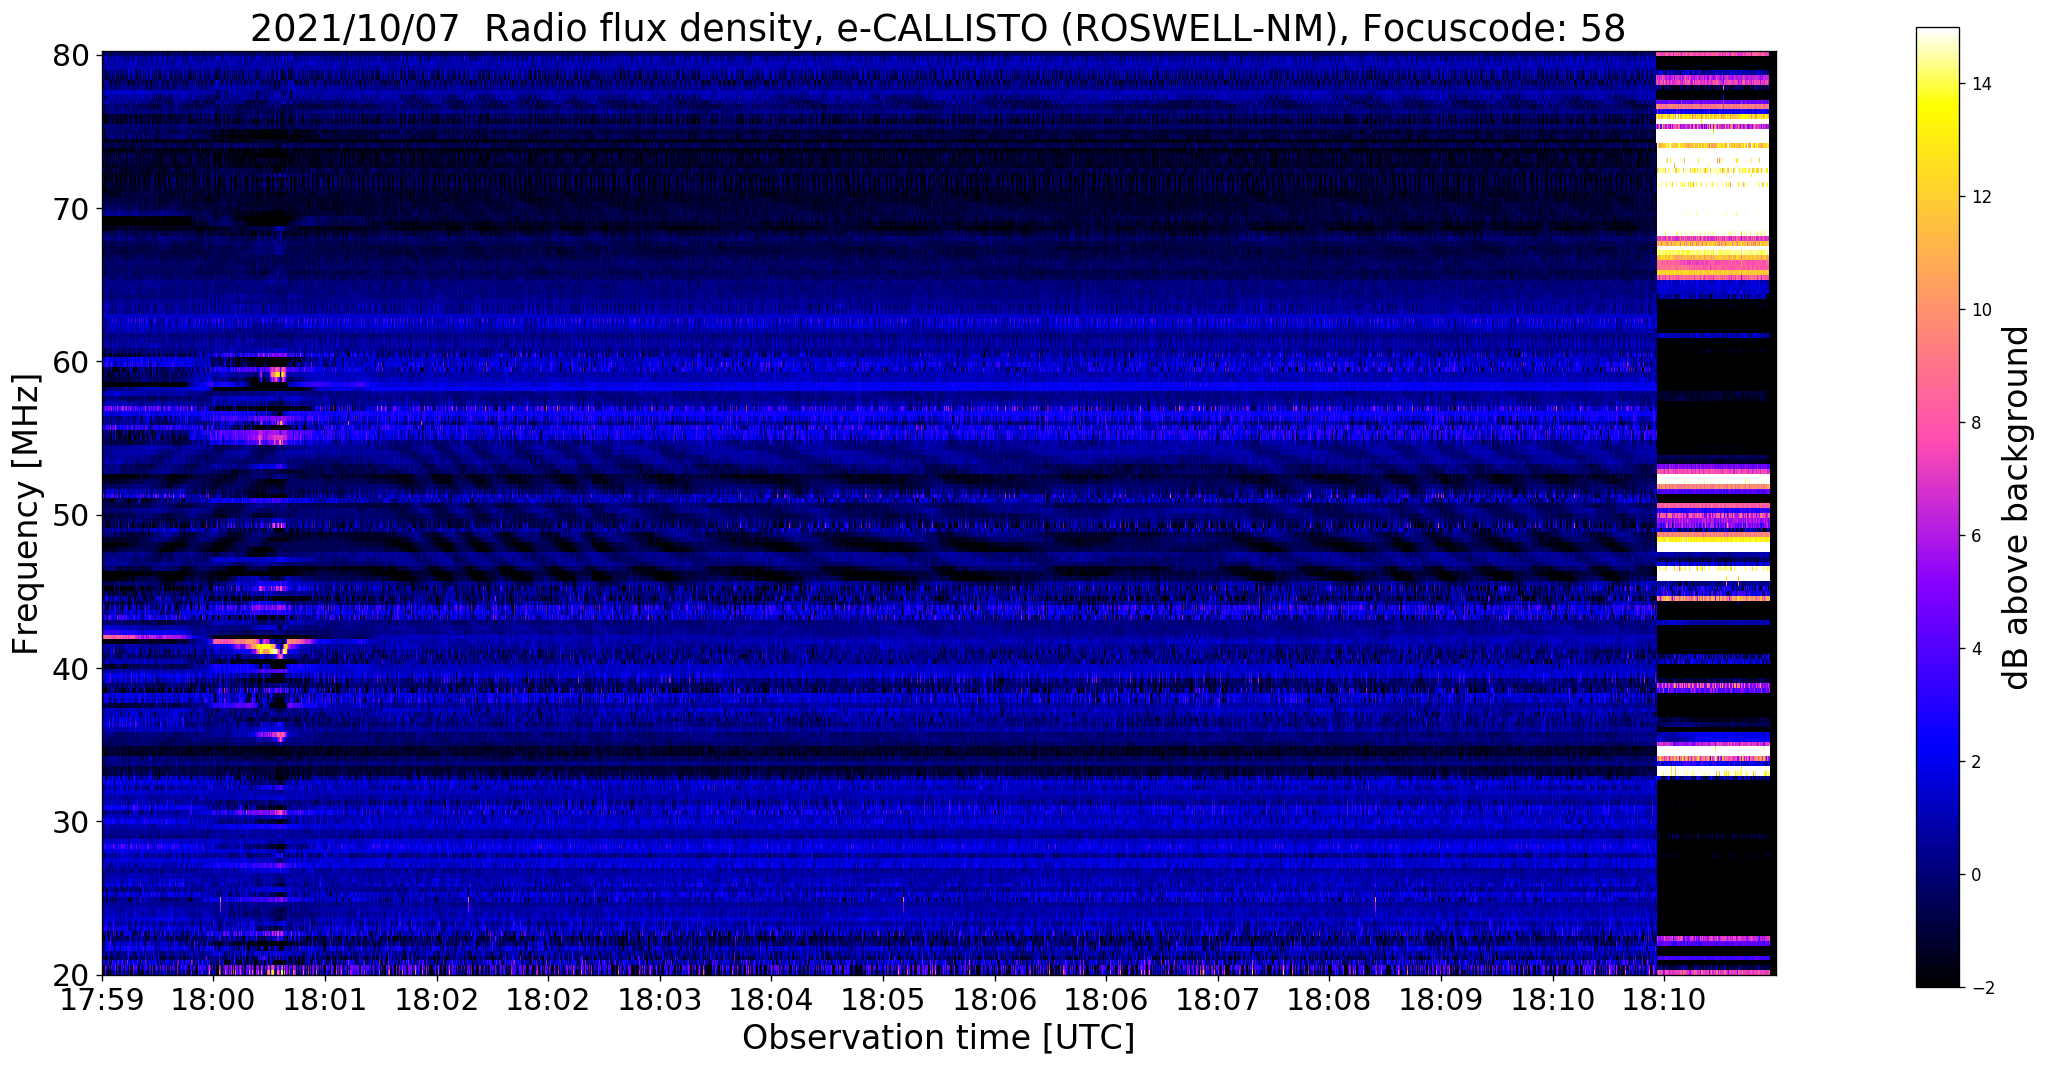Image resolution: width=2047 pixels, height=1067 pixels.
Task: Click the 'dB above background' colorbar label
Action: tap(2016, 507)
